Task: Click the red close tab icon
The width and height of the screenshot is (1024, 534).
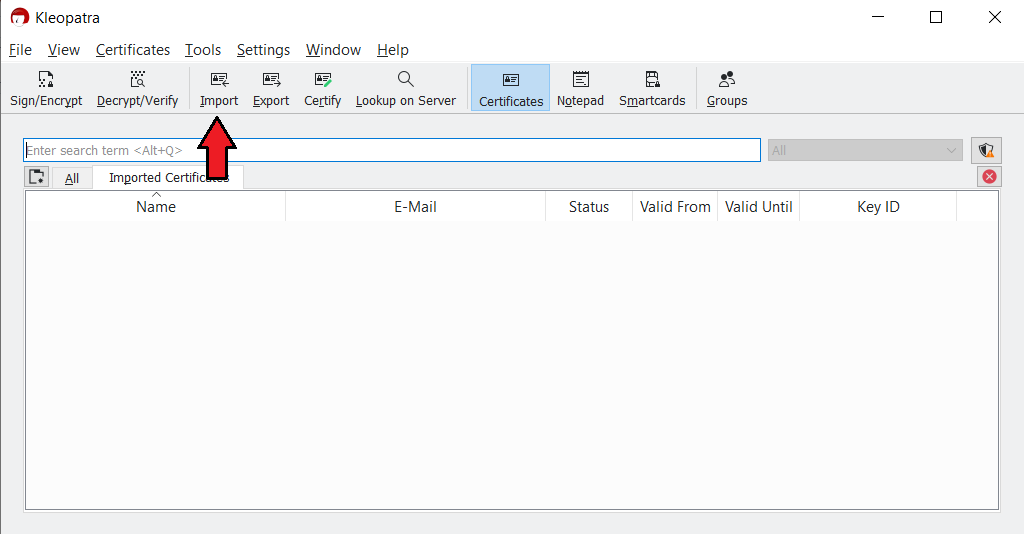Action: point(989,176)
